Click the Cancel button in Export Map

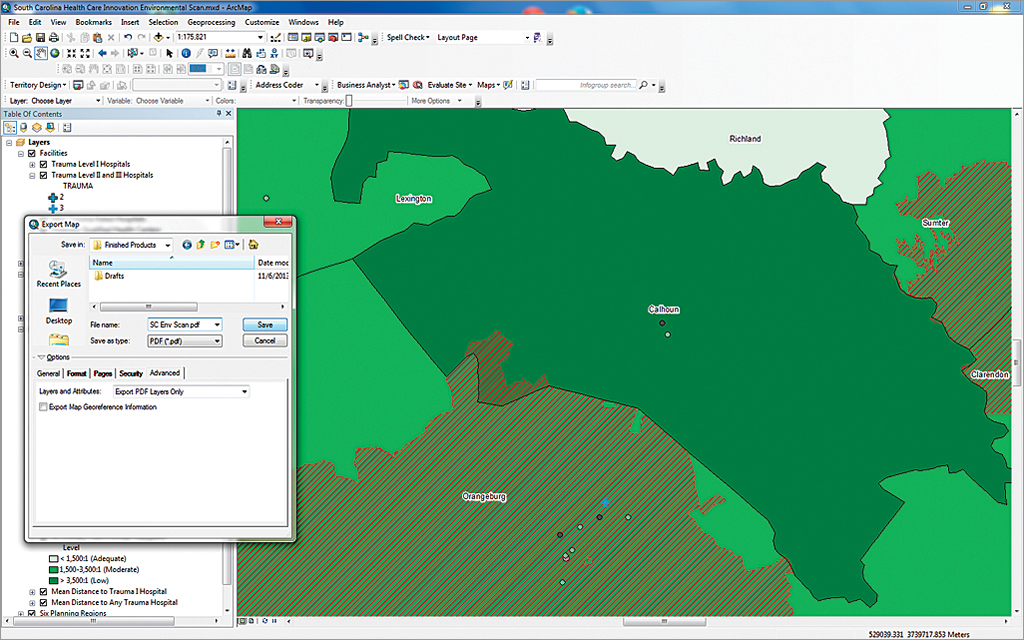pos(264,341)
